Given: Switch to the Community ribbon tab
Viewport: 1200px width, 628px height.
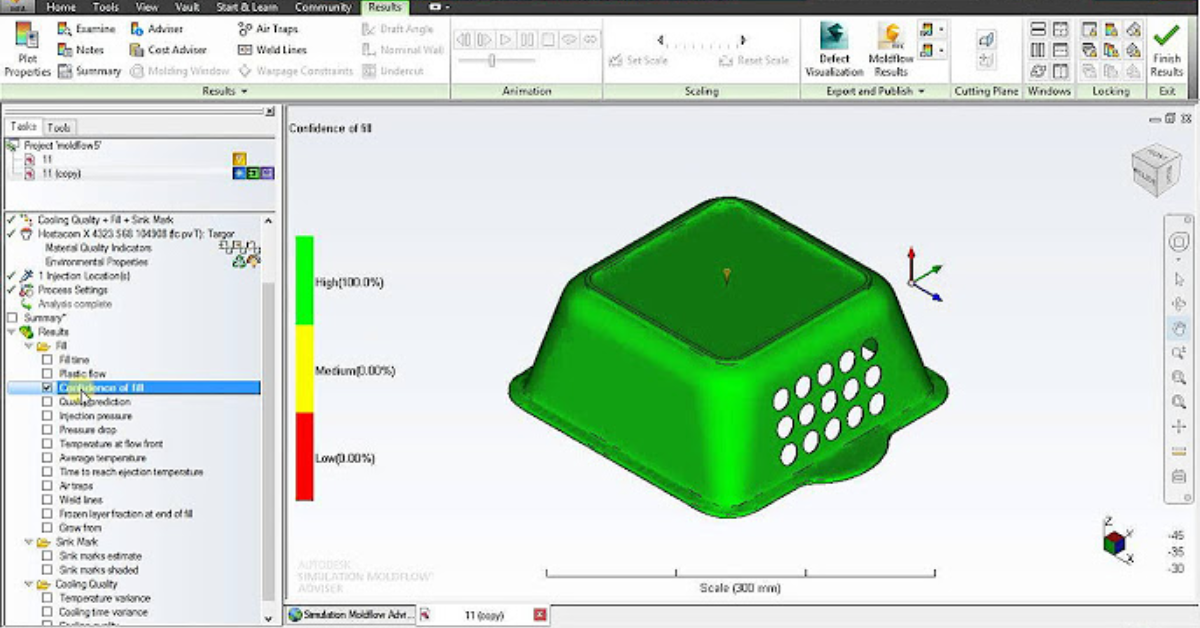Looking at the screenshot, I should (323, 7).
